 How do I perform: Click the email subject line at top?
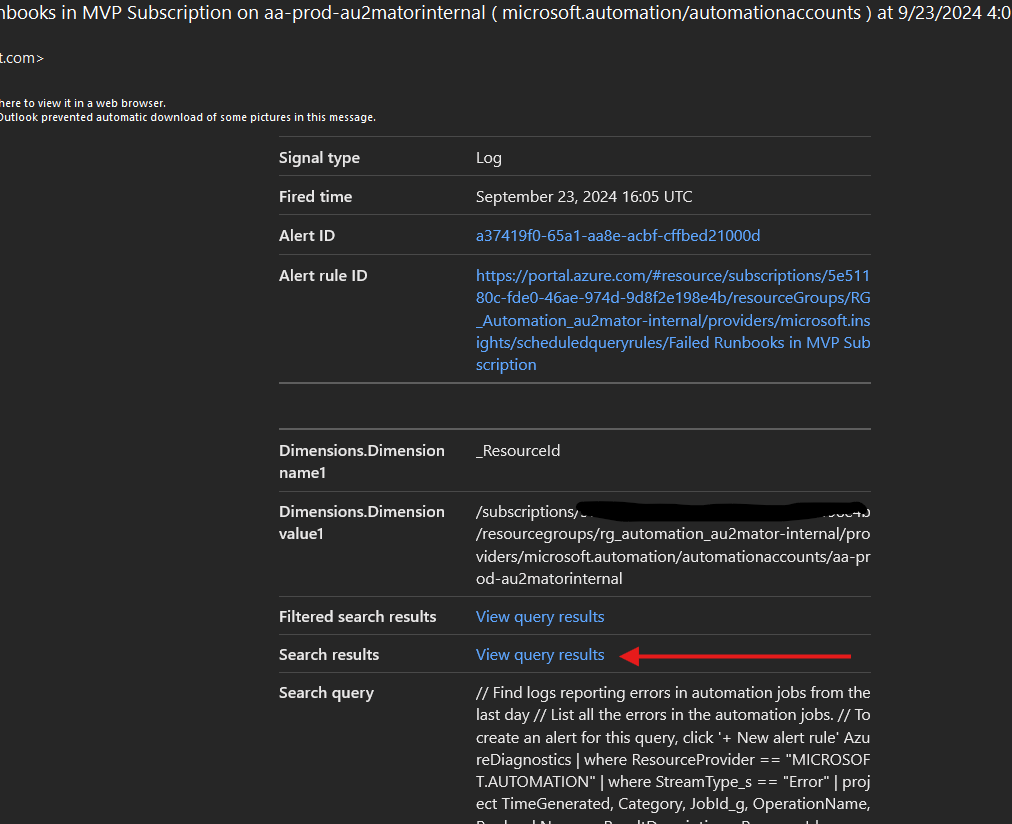pos(500,14)
